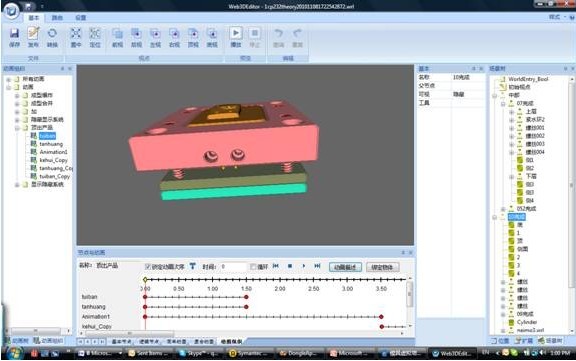Click the bind object button
Image resolution: width=576 pixels, height=361 pixels.
pos(382,267)
